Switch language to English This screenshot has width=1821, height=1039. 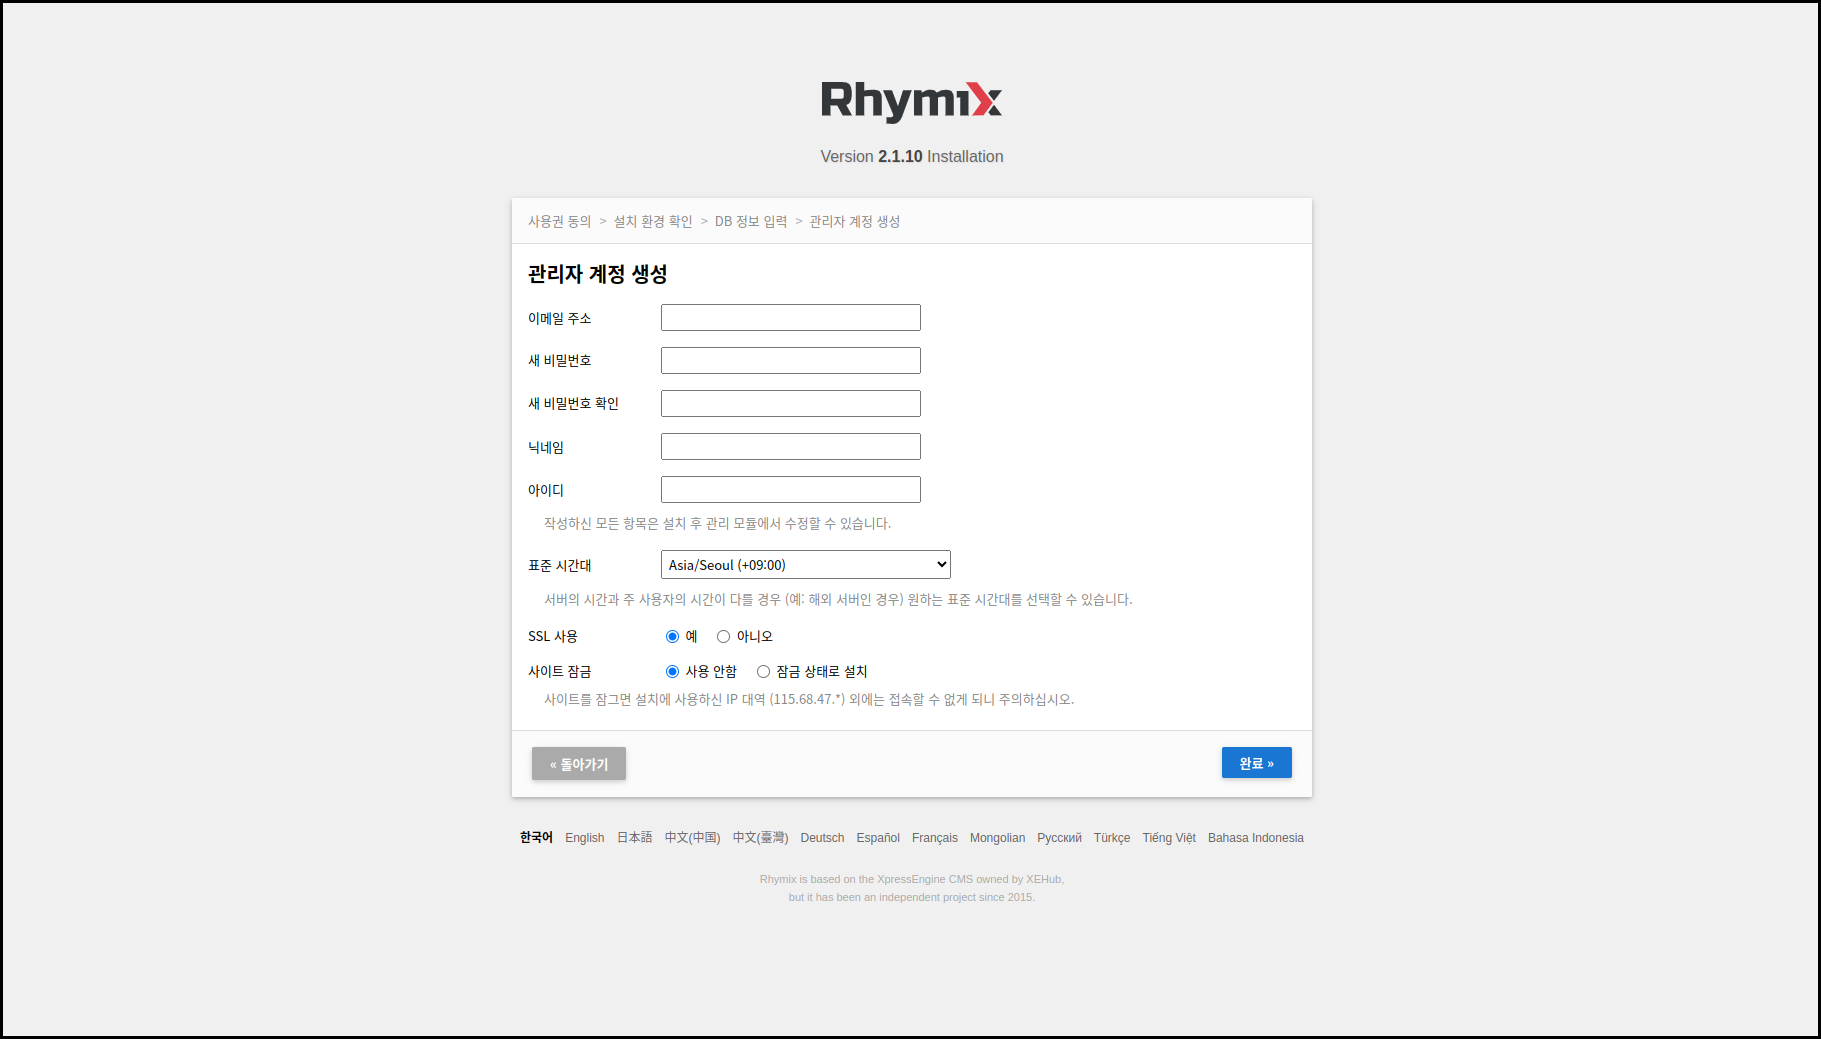click(585, 838)
